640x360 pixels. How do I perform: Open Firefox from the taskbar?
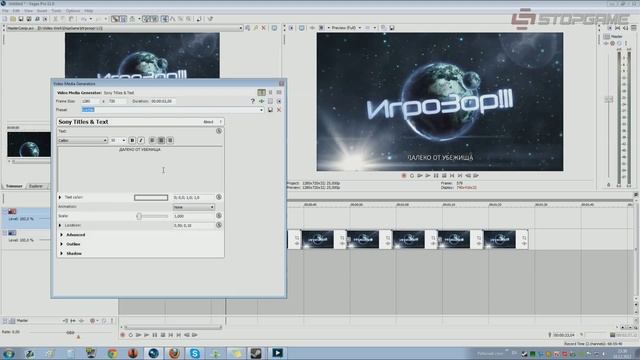[x=174, y=353]
